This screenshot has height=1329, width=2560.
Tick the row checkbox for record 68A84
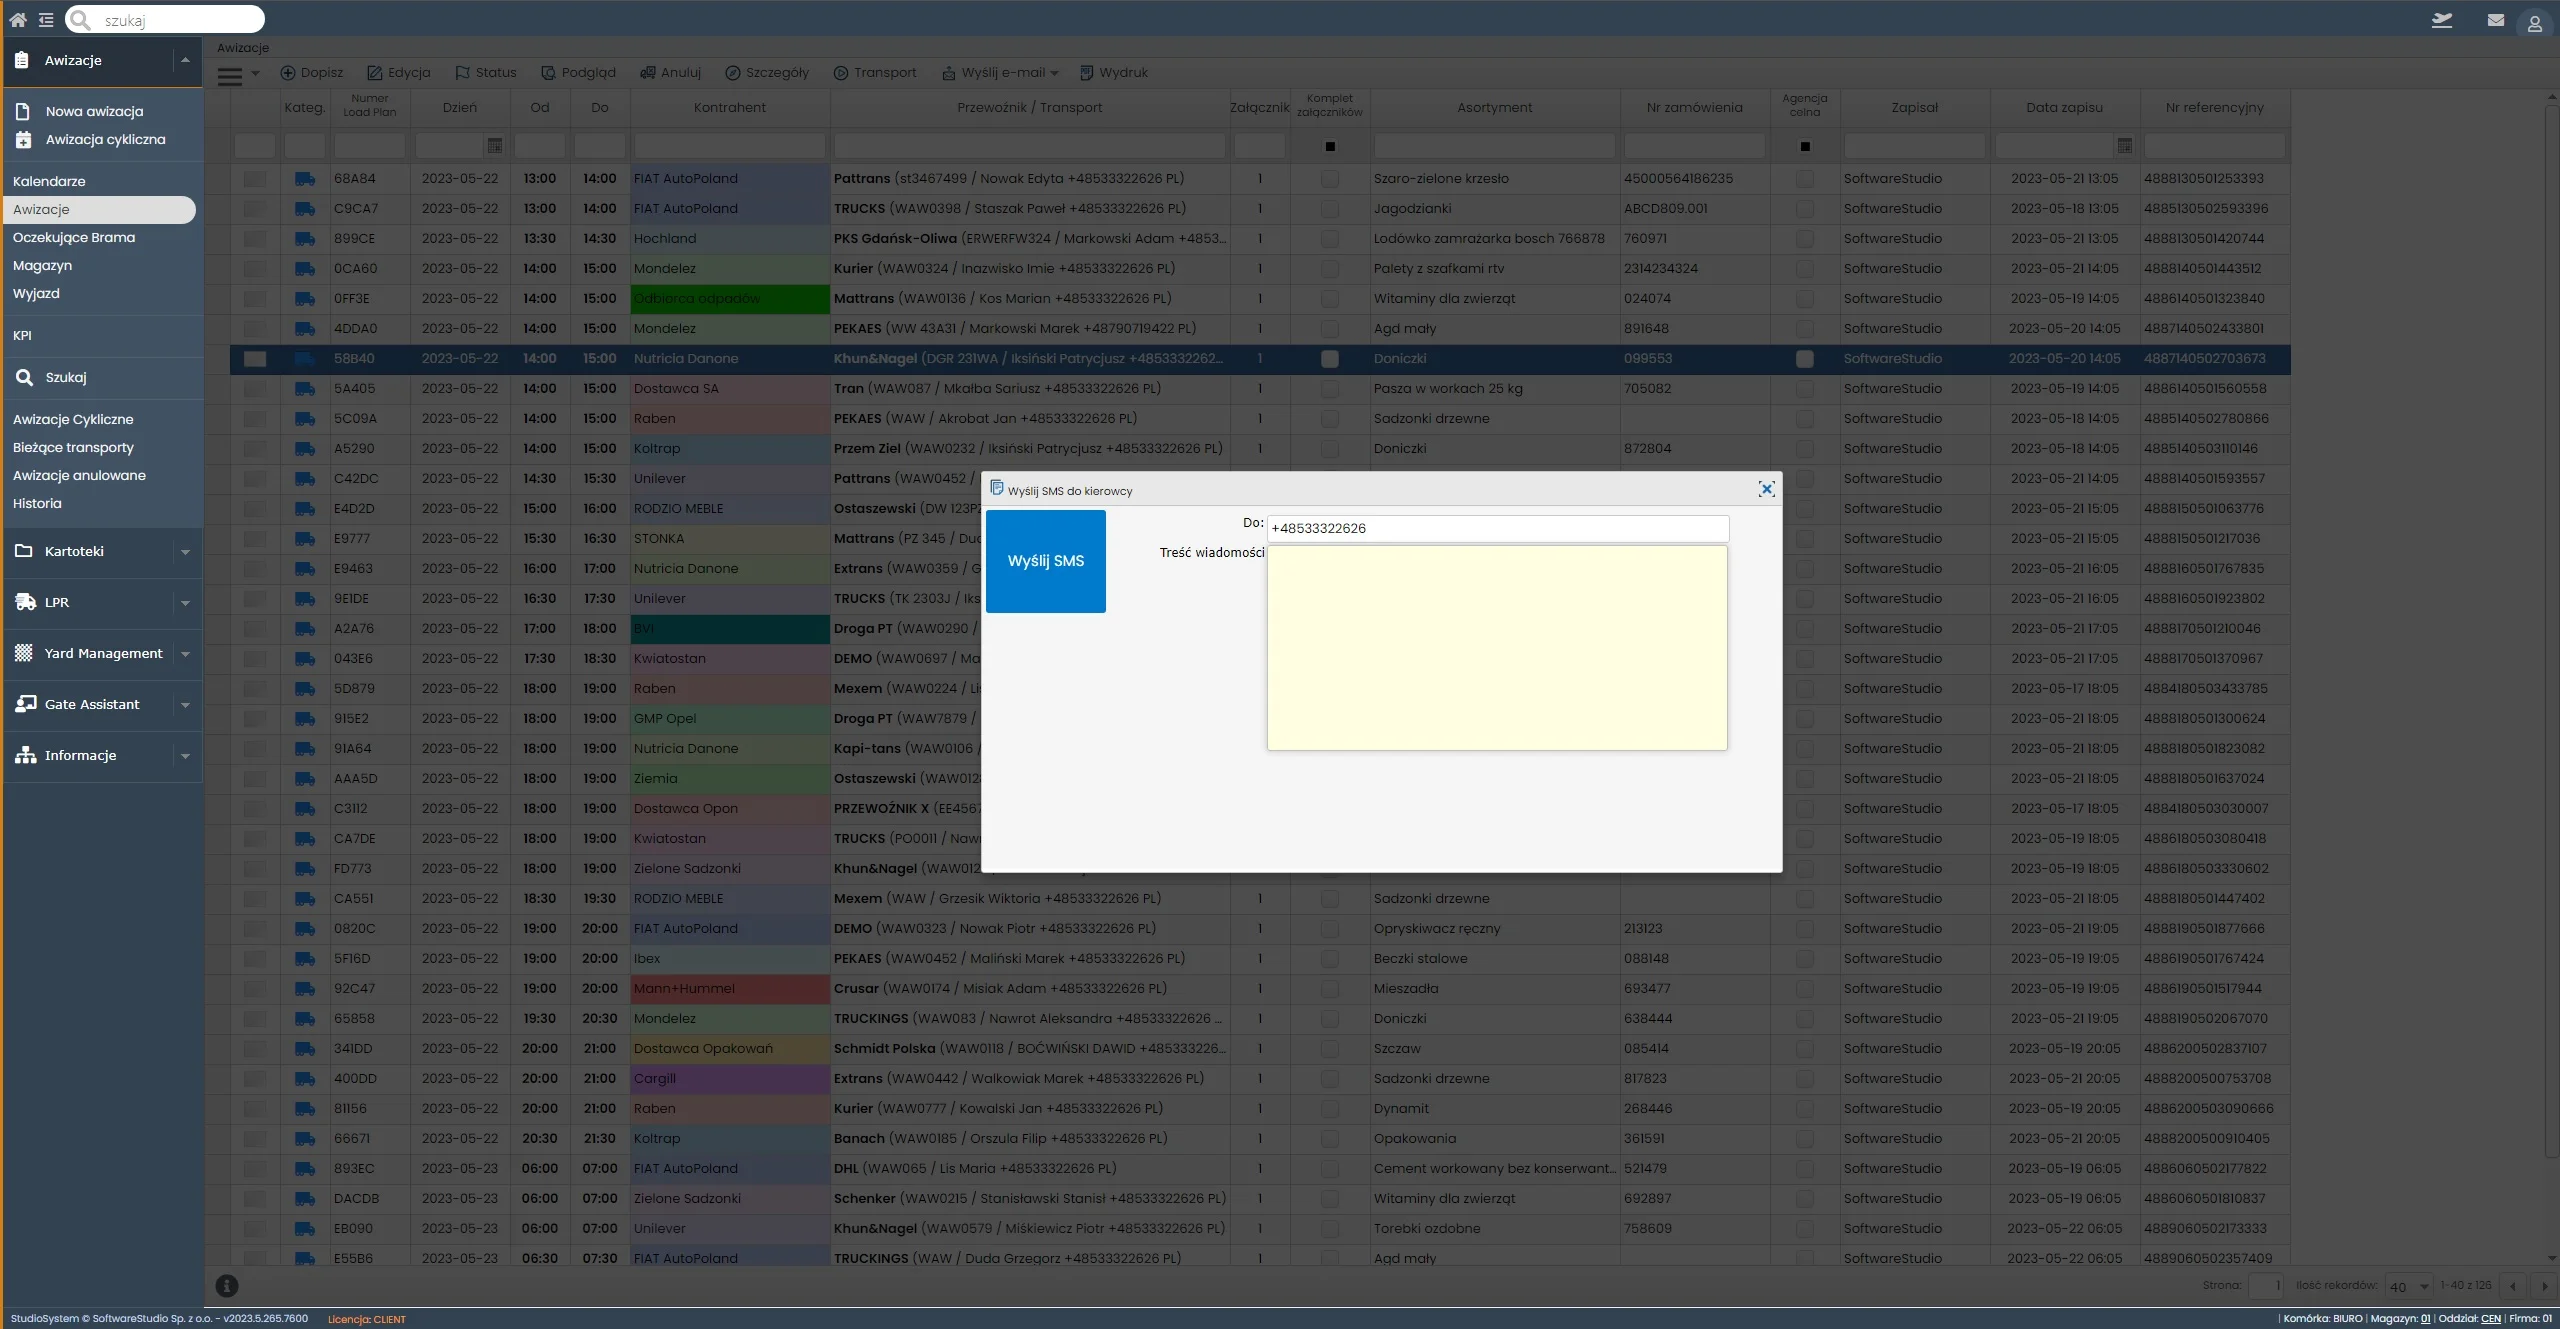tap(255, 179)
